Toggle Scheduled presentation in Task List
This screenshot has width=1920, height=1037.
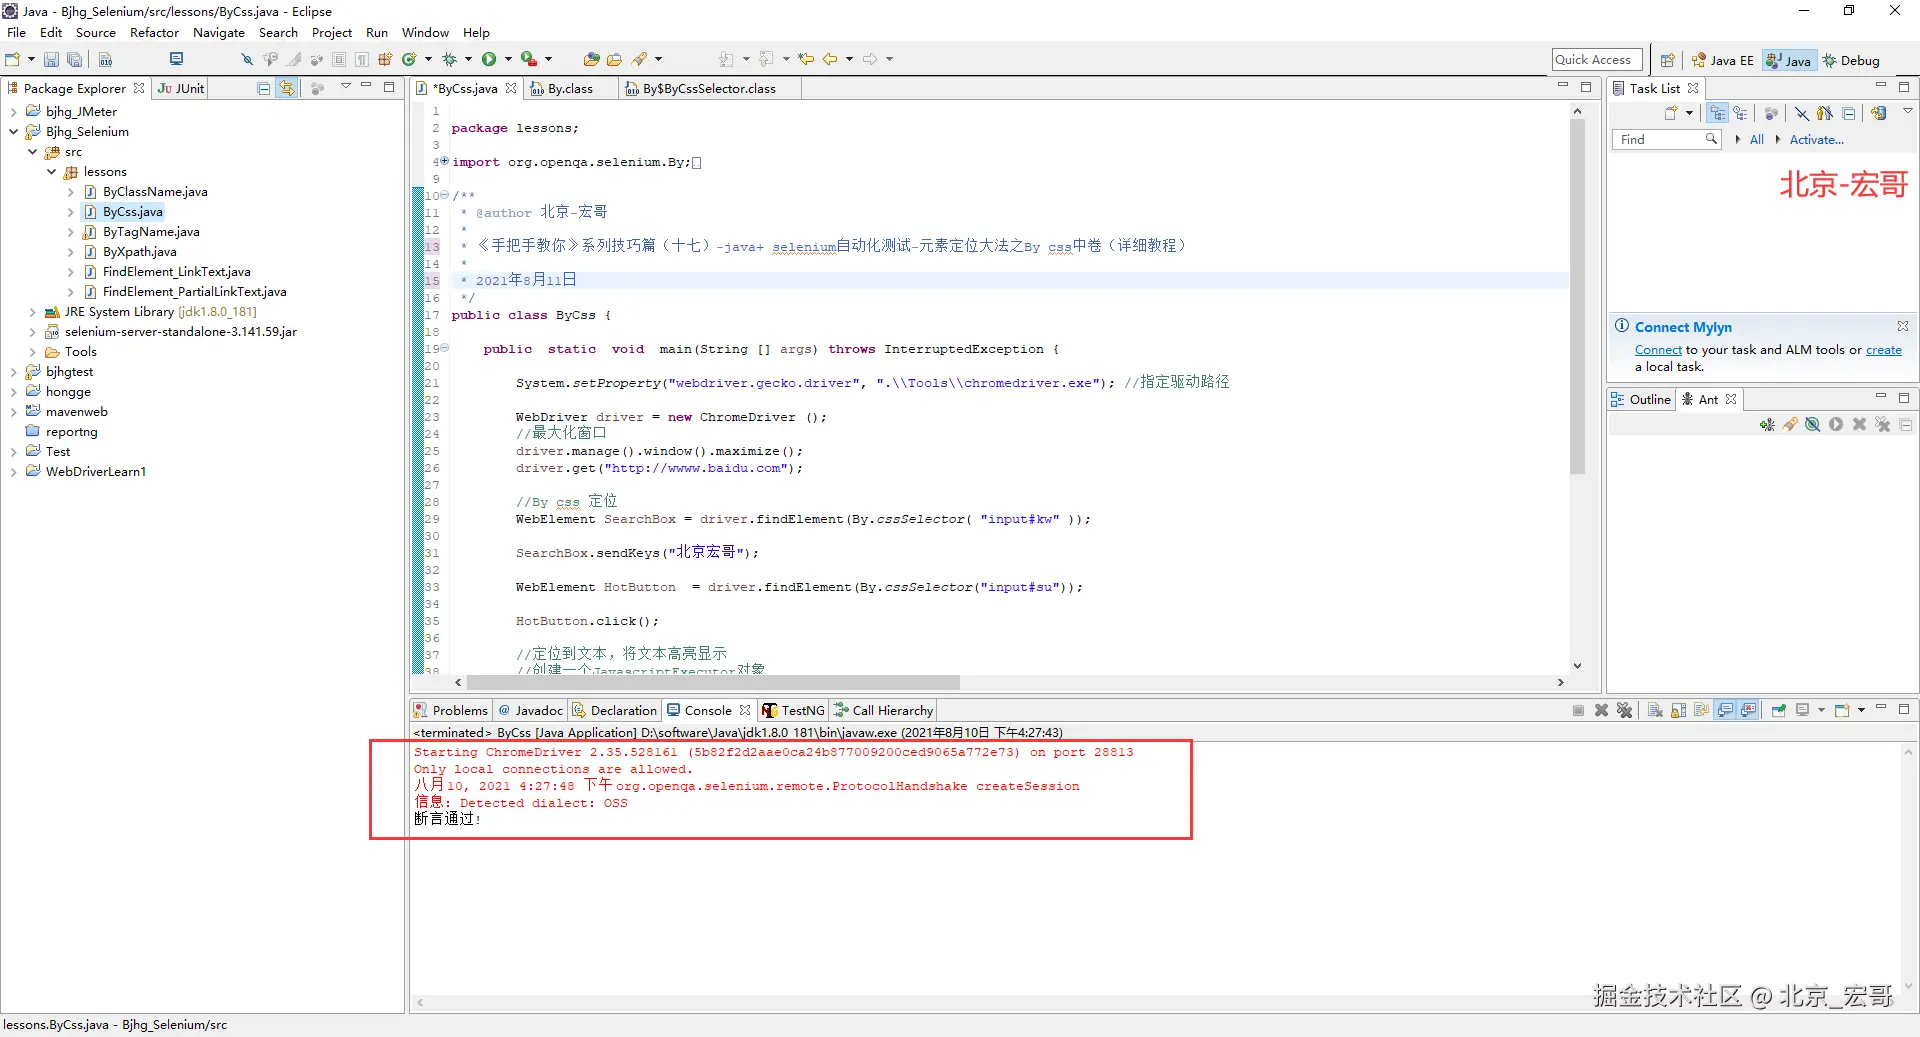click(x=1740, y=113)
